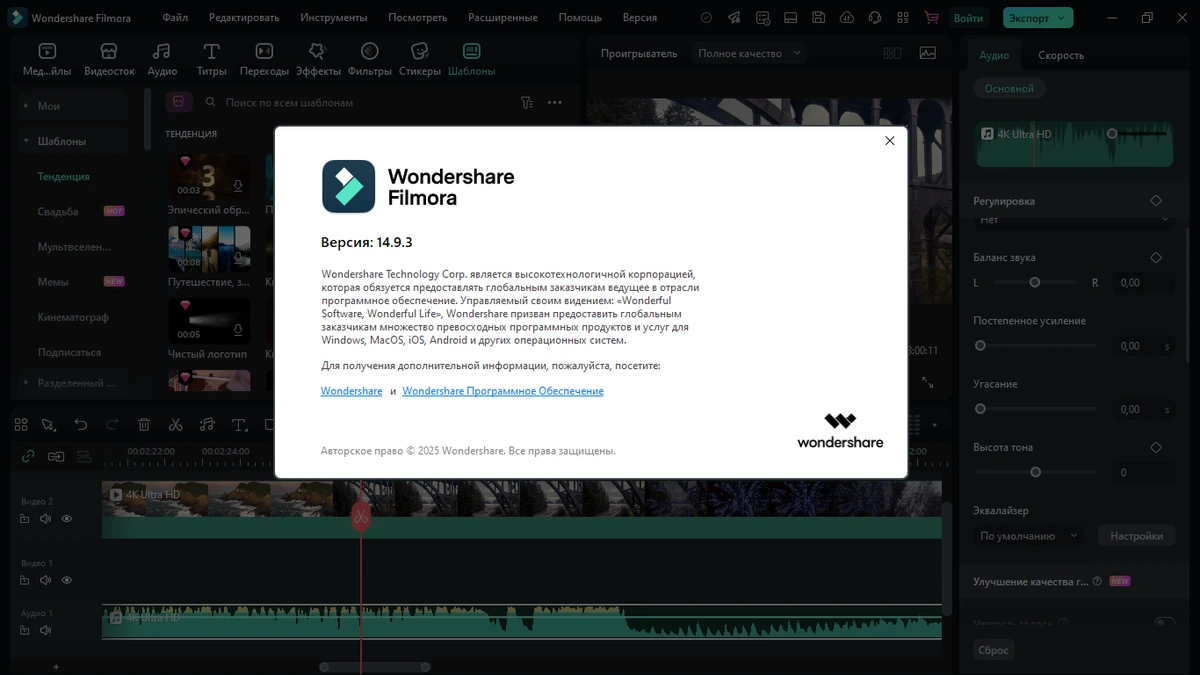Click the Войти sign-in button
1200x675 pixels.
point(968,18)
